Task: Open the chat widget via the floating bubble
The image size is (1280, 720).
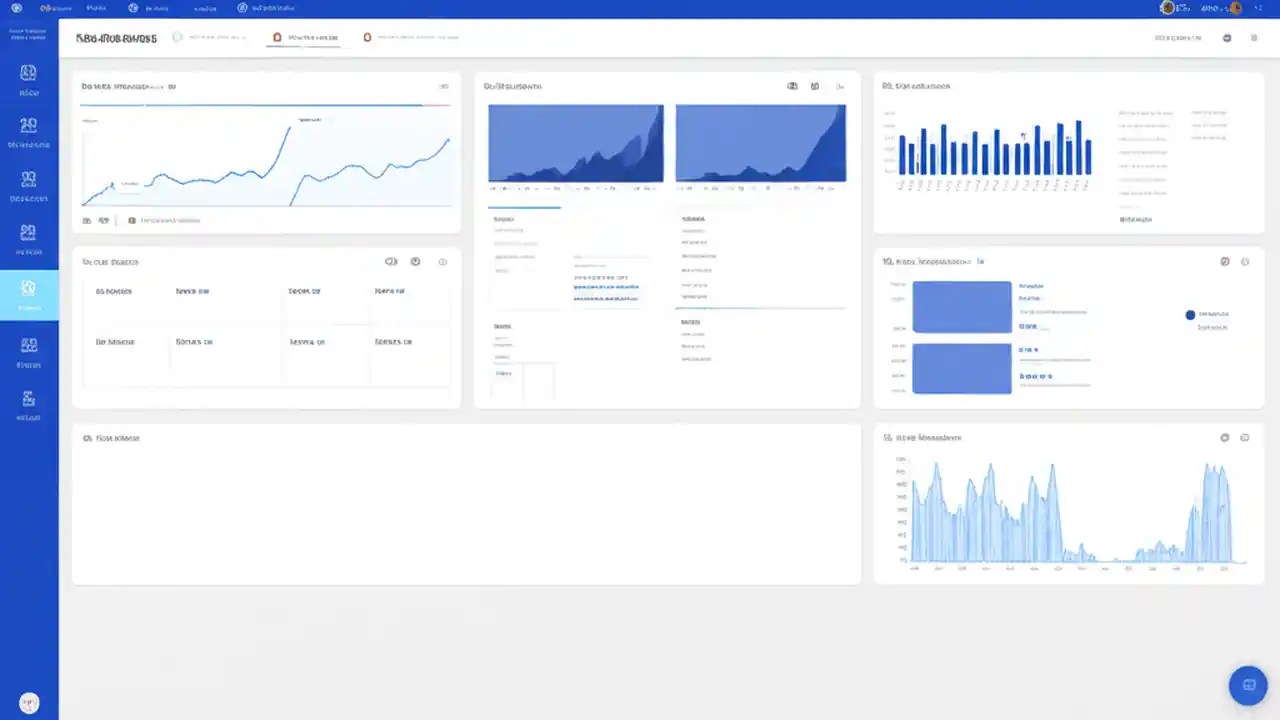Action: point(1248,684)
